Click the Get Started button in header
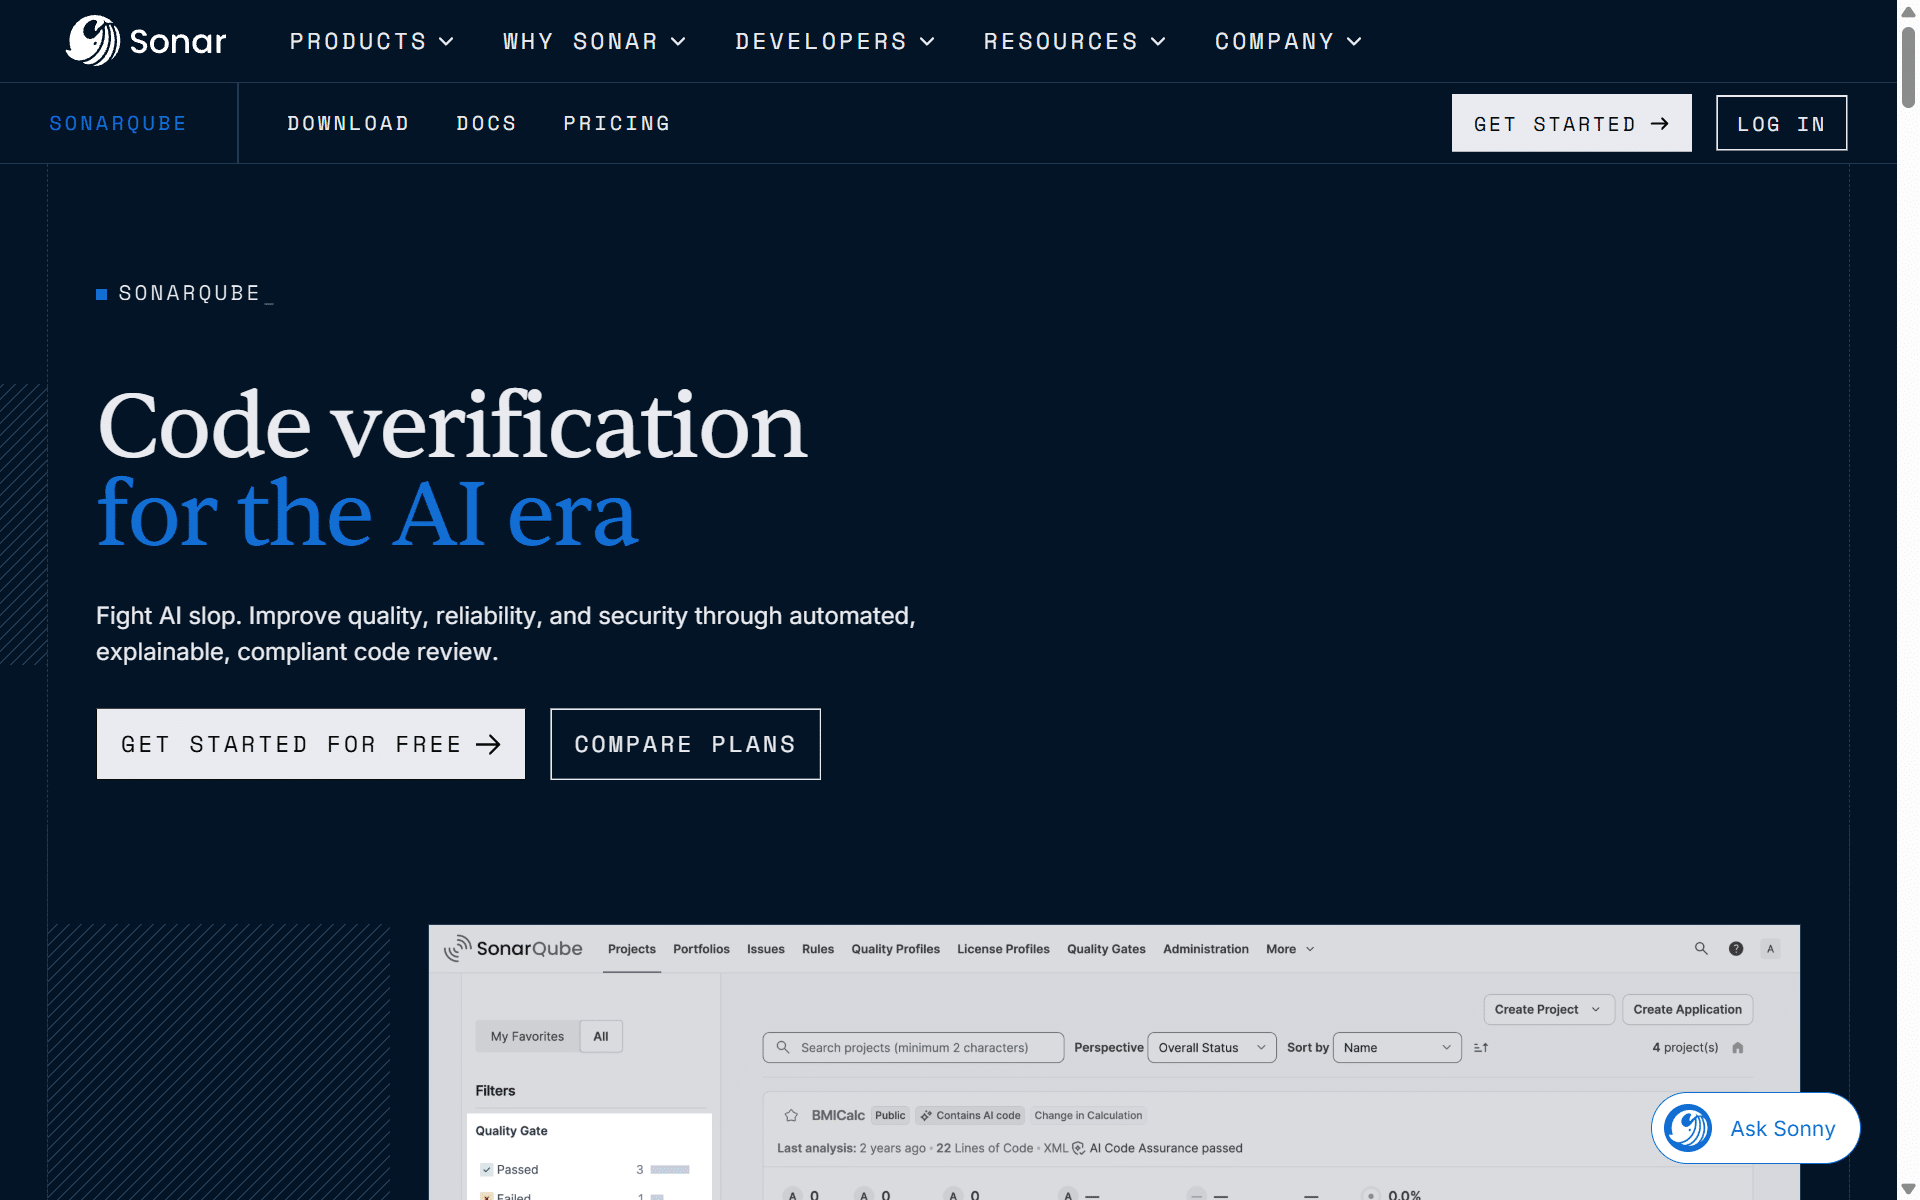Screen dimensions: 1920x1200 [1571, 123]
